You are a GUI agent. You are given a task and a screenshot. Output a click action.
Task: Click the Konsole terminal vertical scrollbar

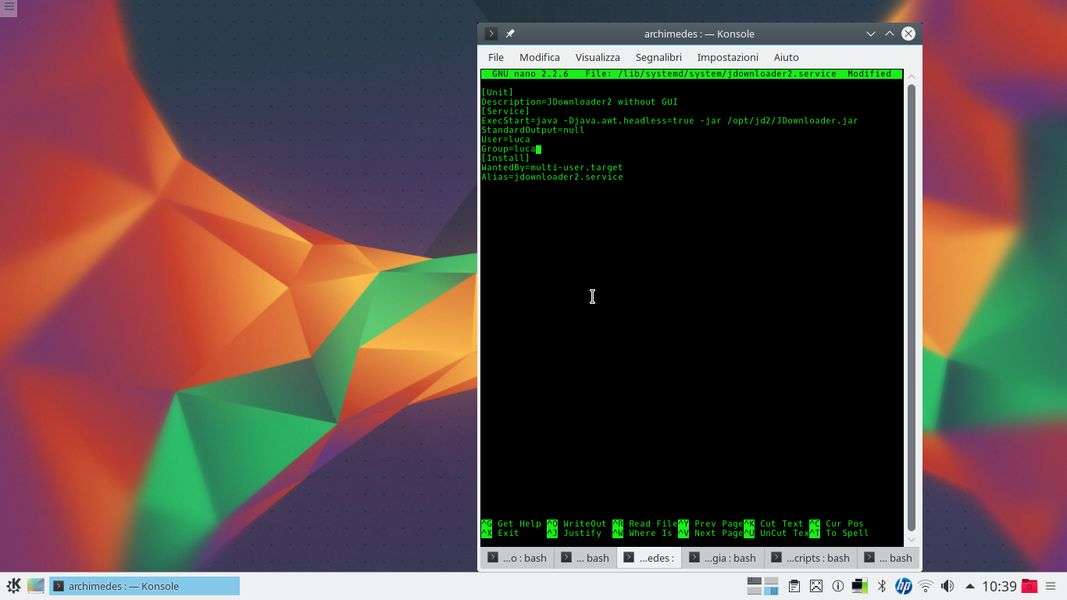[x=911, y=300]
